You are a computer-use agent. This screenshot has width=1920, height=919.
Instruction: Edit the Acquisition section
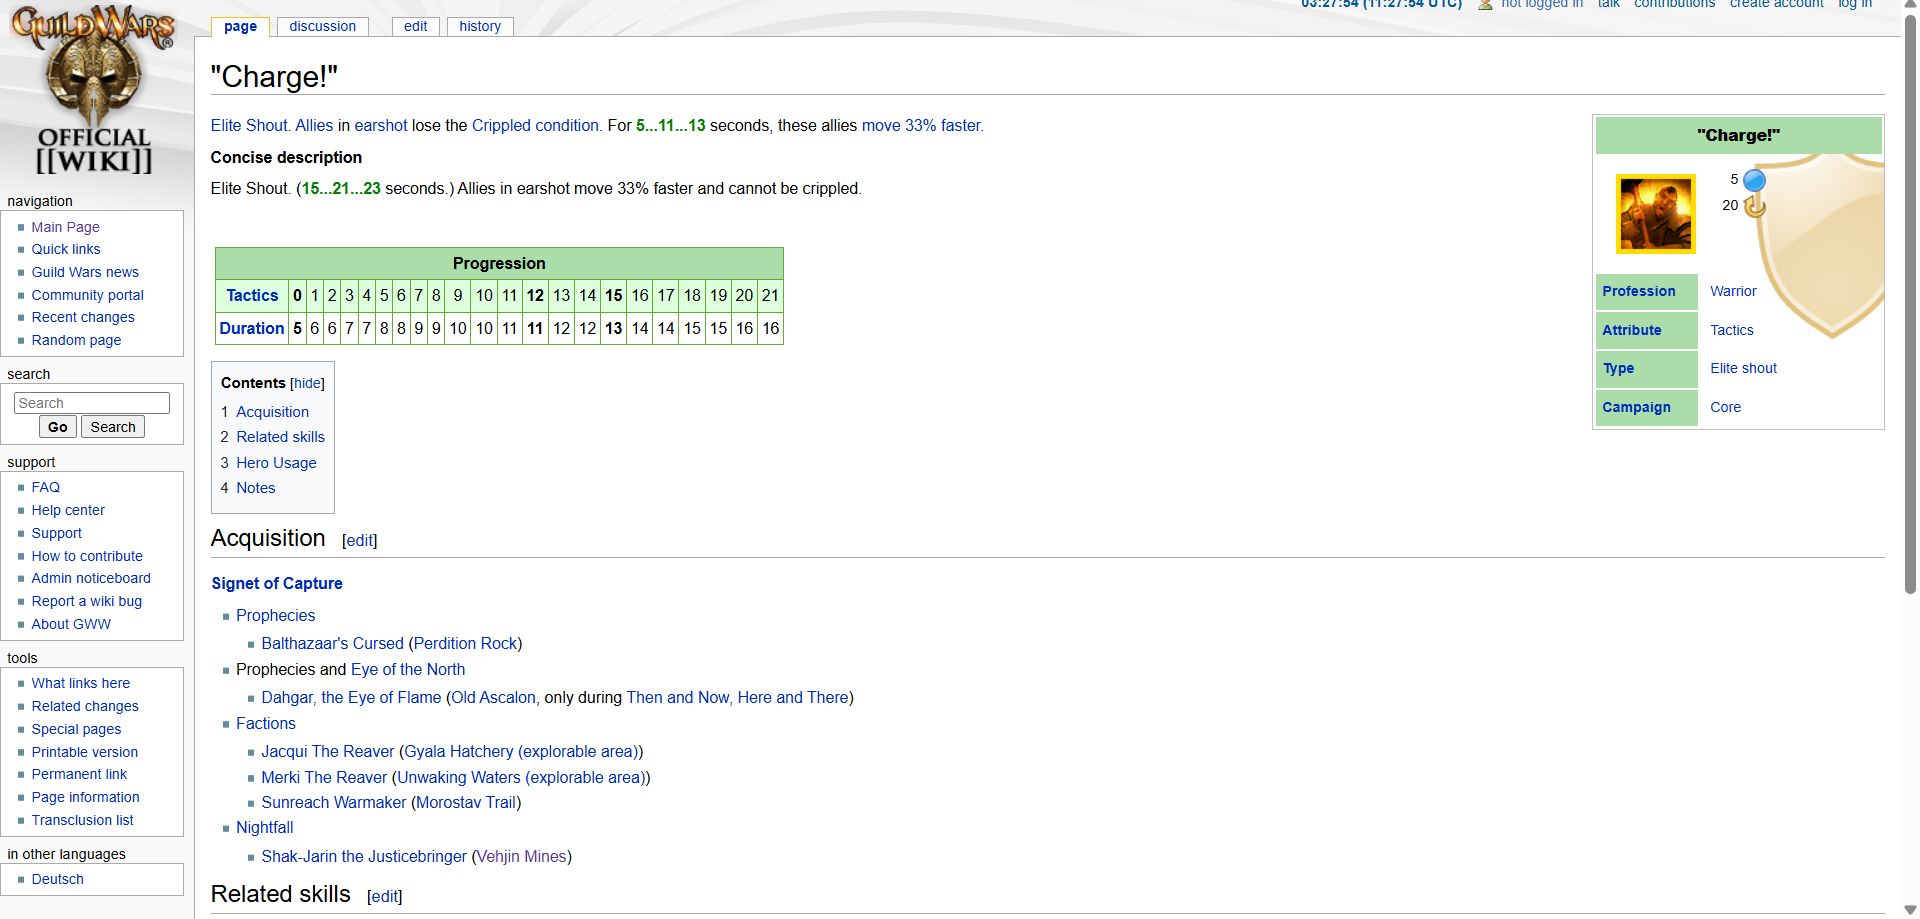[x=360, y=540]
